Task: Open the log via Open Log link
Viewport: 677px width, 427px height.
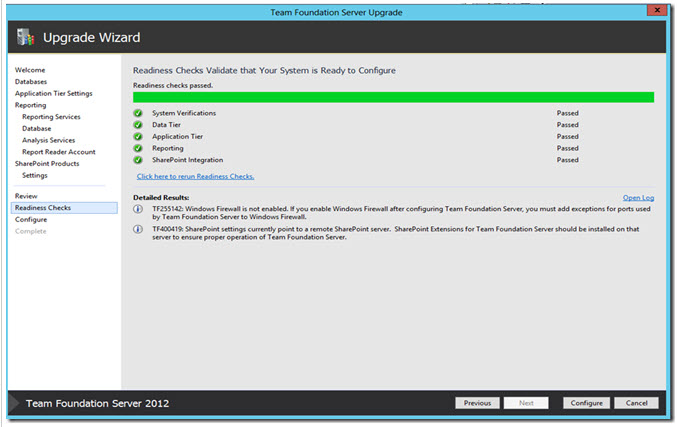Action: (638, 197)
